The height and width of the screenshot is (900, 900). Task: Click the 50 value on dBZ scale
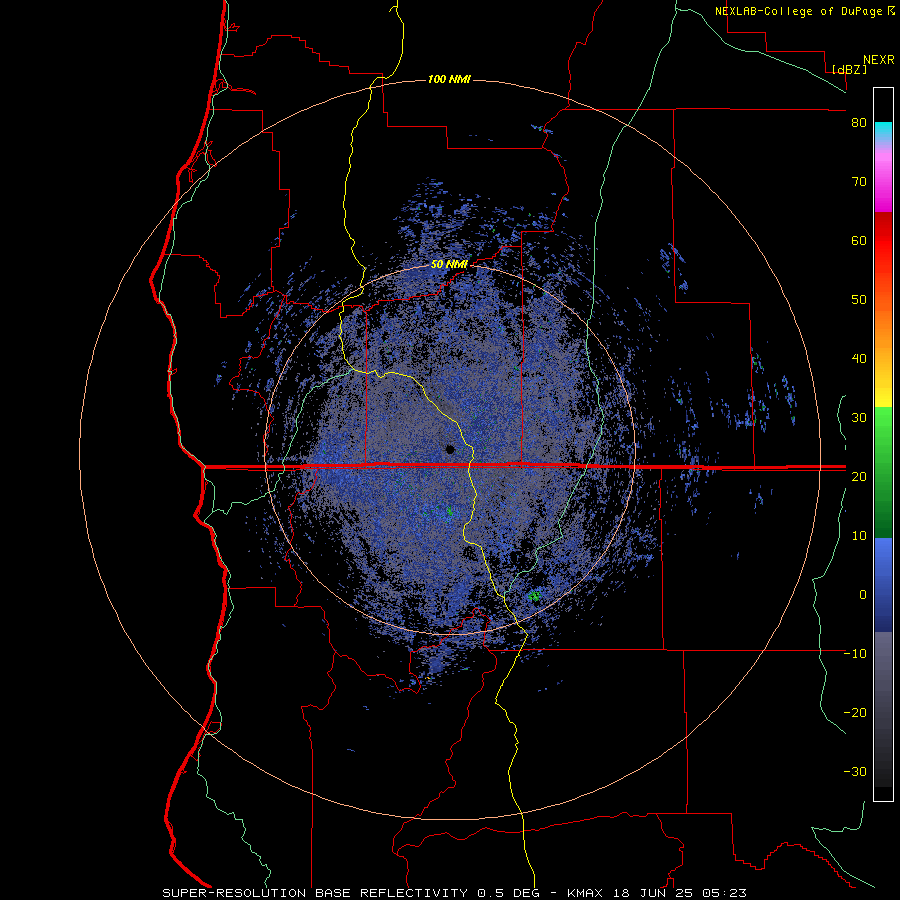(x=859, y=300)
